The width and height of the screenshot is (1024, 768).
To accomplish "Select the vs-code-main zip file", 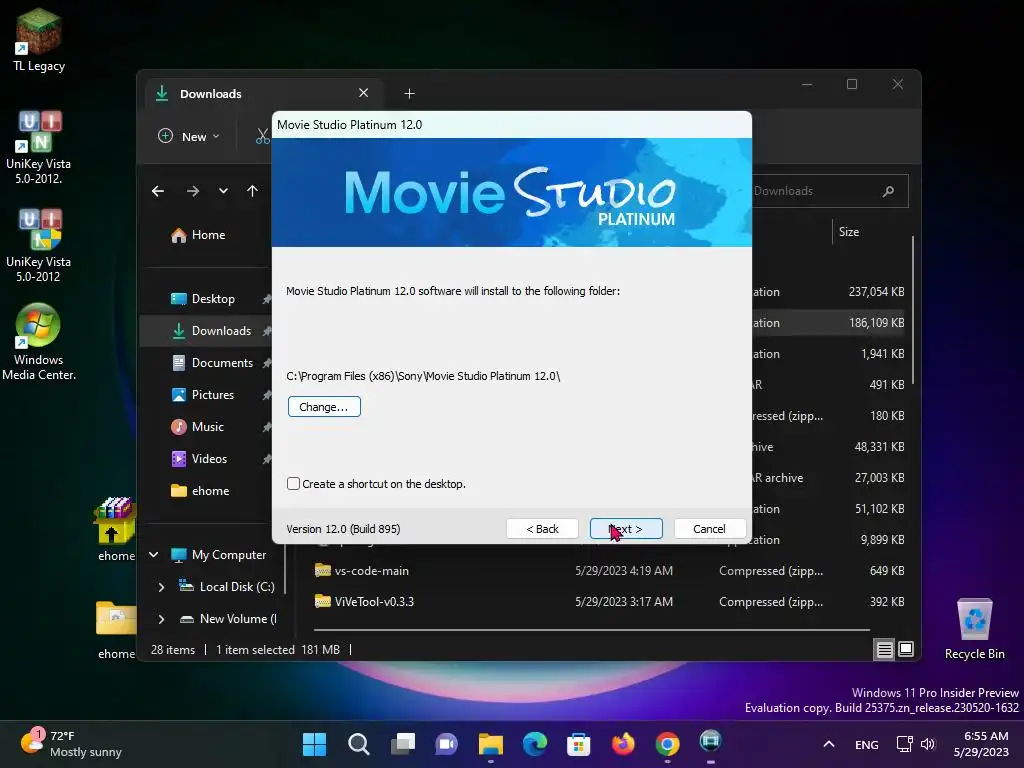I will (x=372, y=571).
